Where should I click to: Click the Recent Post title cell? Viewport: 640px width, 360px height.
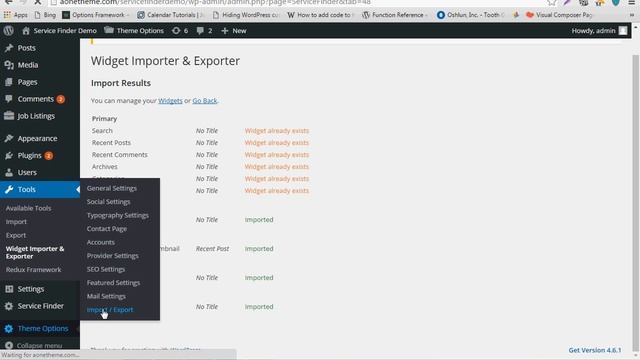click(x=212, y=249)
